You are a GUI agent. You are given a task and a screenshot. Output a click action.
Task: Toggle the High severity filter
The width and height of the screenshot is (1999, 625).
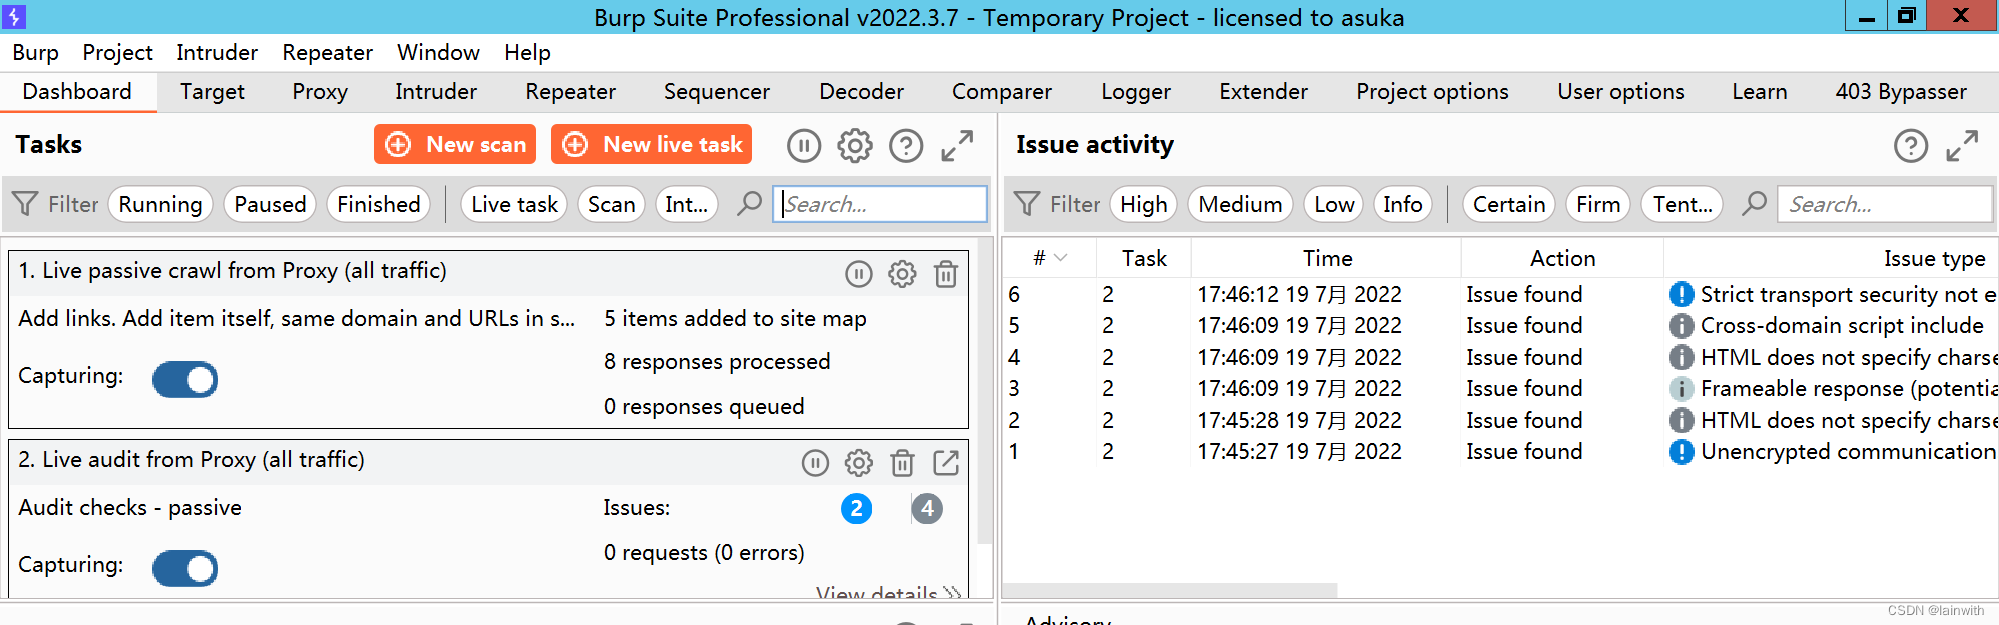pyautogui.click(x=1143, y=204)
